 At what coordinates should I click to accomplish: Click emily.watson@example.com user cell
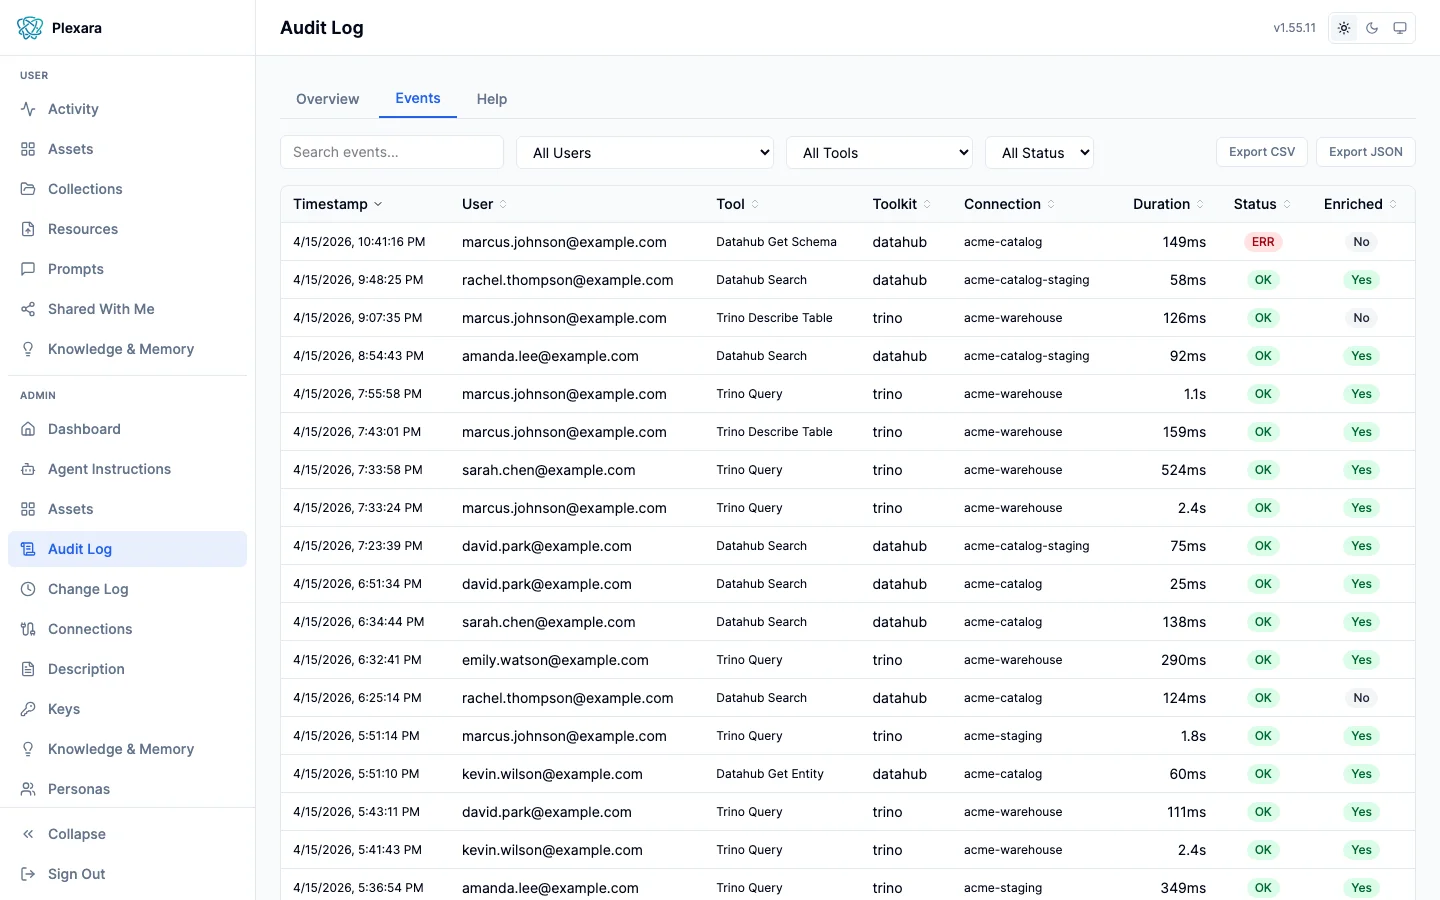coord(555,660)
